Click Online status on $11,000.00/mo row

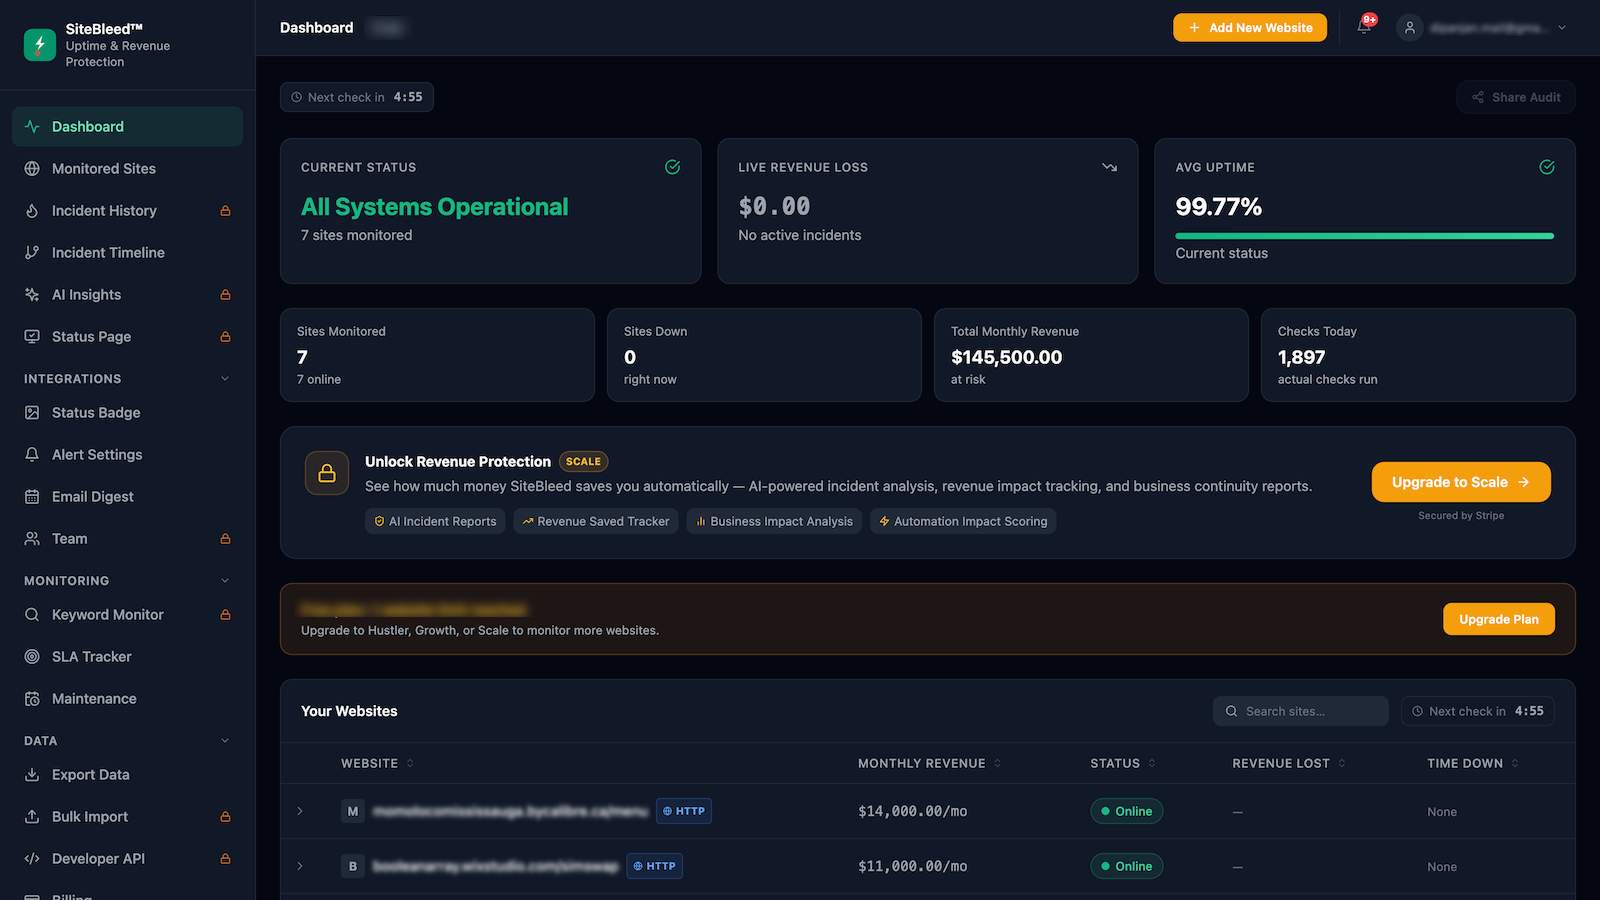[x=1126, y=866]
